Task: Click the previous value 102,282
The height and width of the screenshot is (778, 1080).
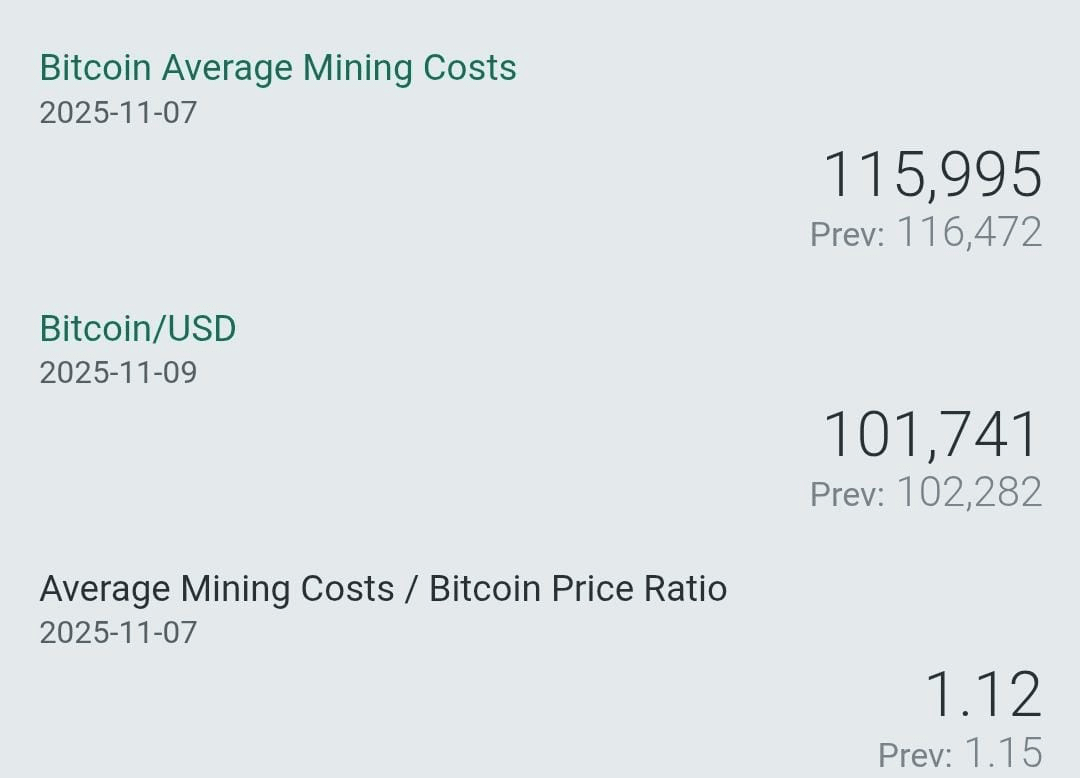Action: point(969,493)
